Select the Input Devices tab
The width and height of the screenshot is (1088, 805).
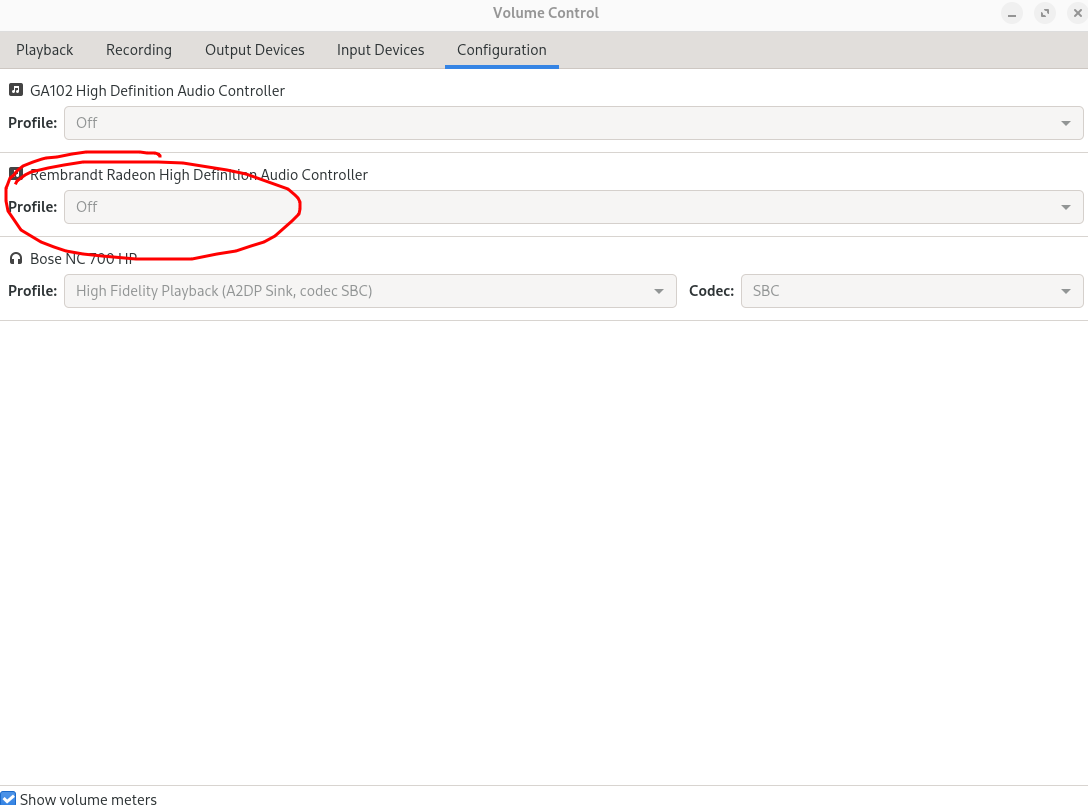point(380,50)
